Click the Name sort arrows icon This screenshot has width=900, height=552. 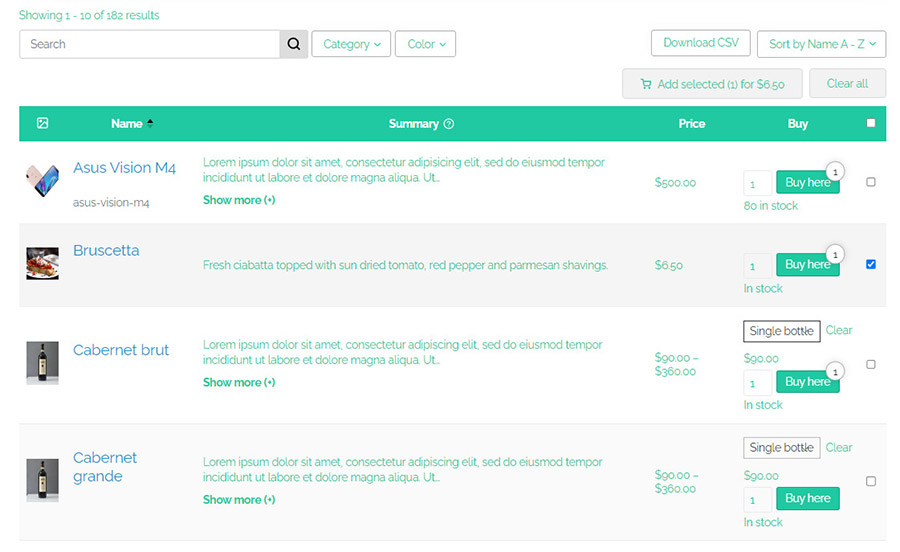150,123
